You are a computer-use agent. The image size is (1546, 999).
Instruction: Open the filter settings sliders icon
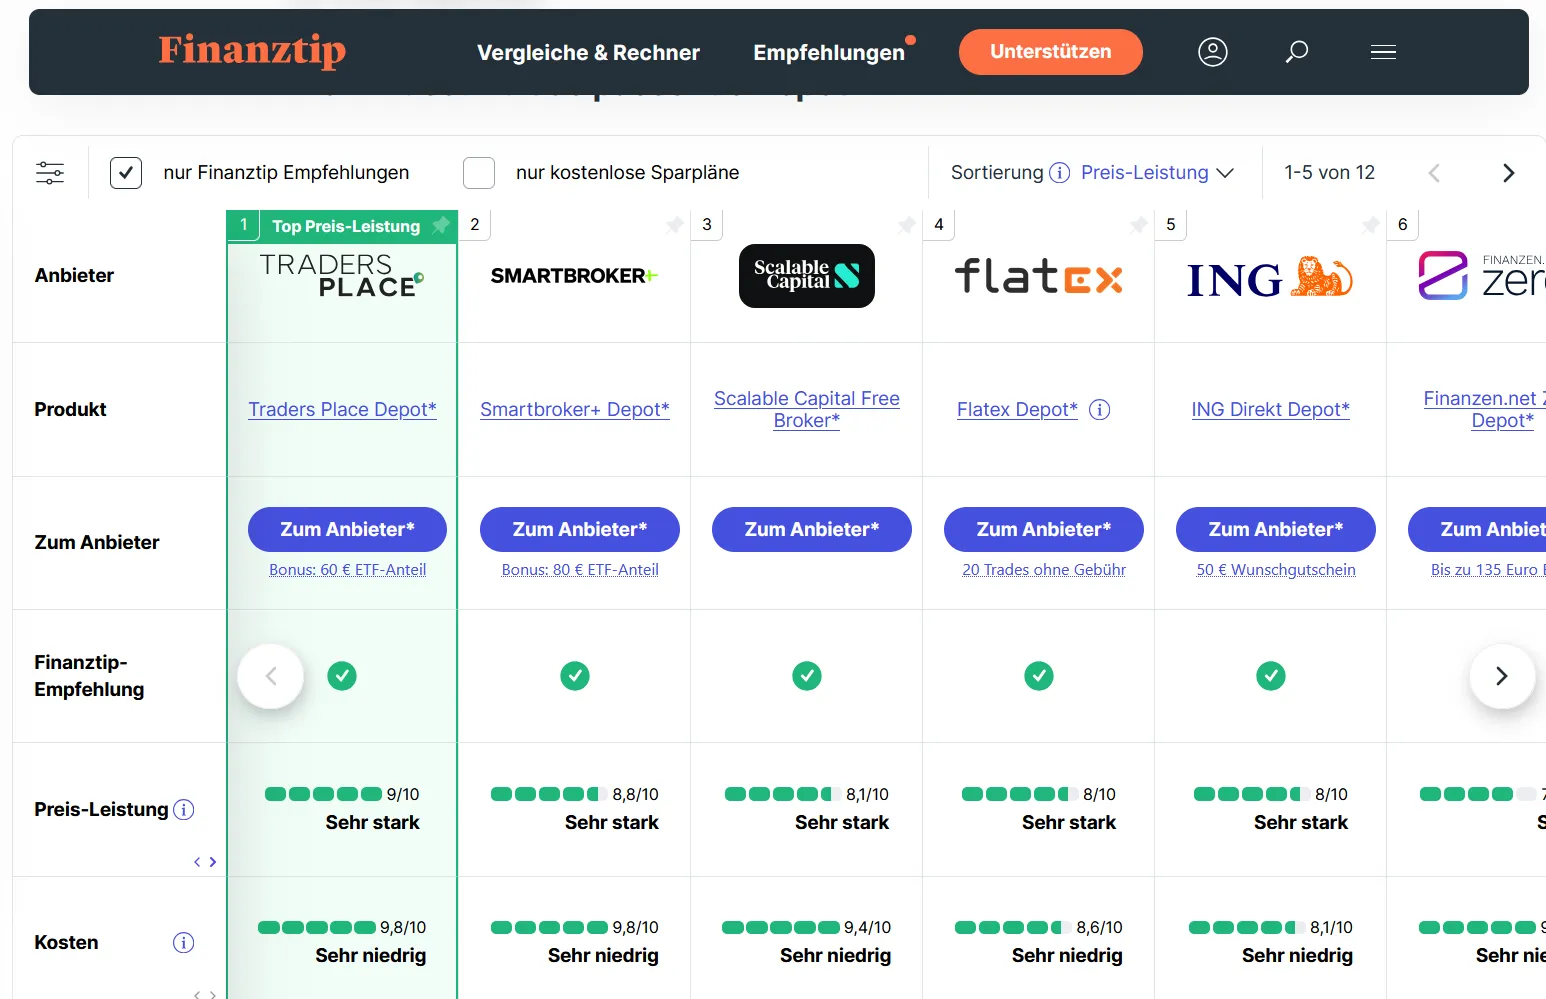click(50, 173)
